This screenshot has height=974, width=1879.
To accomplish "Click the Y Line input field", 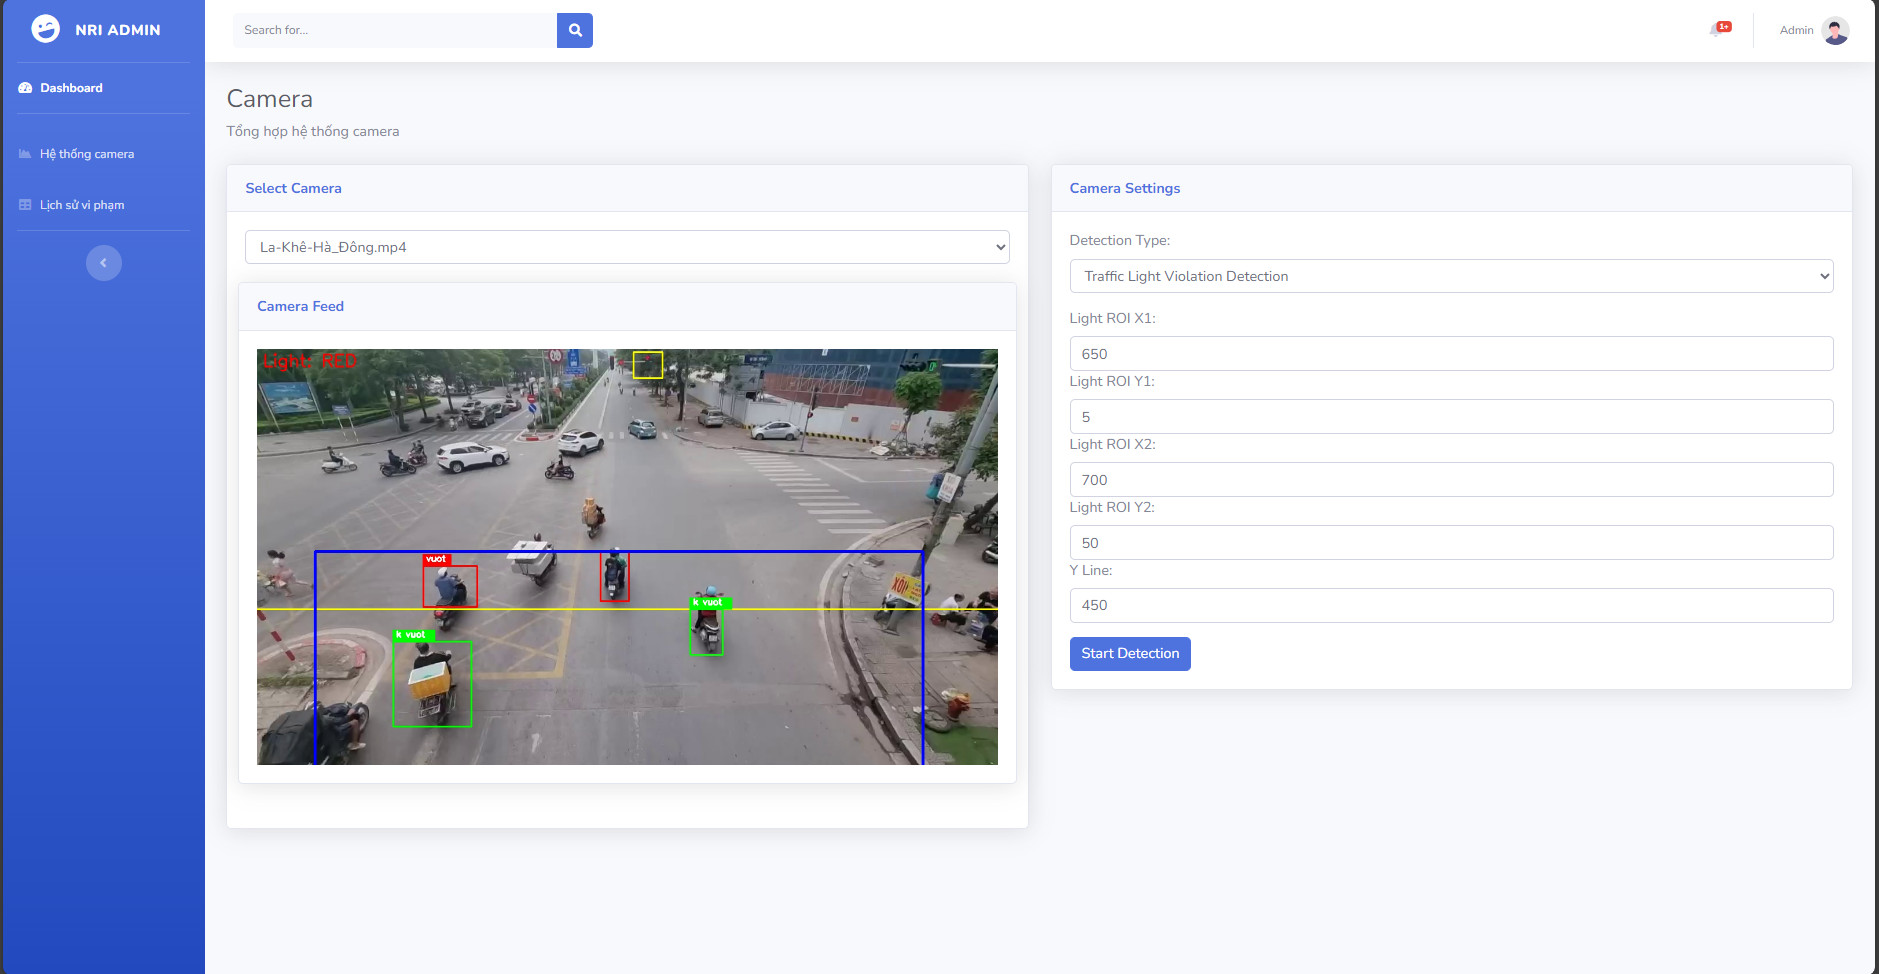I will pos(1451,606).
